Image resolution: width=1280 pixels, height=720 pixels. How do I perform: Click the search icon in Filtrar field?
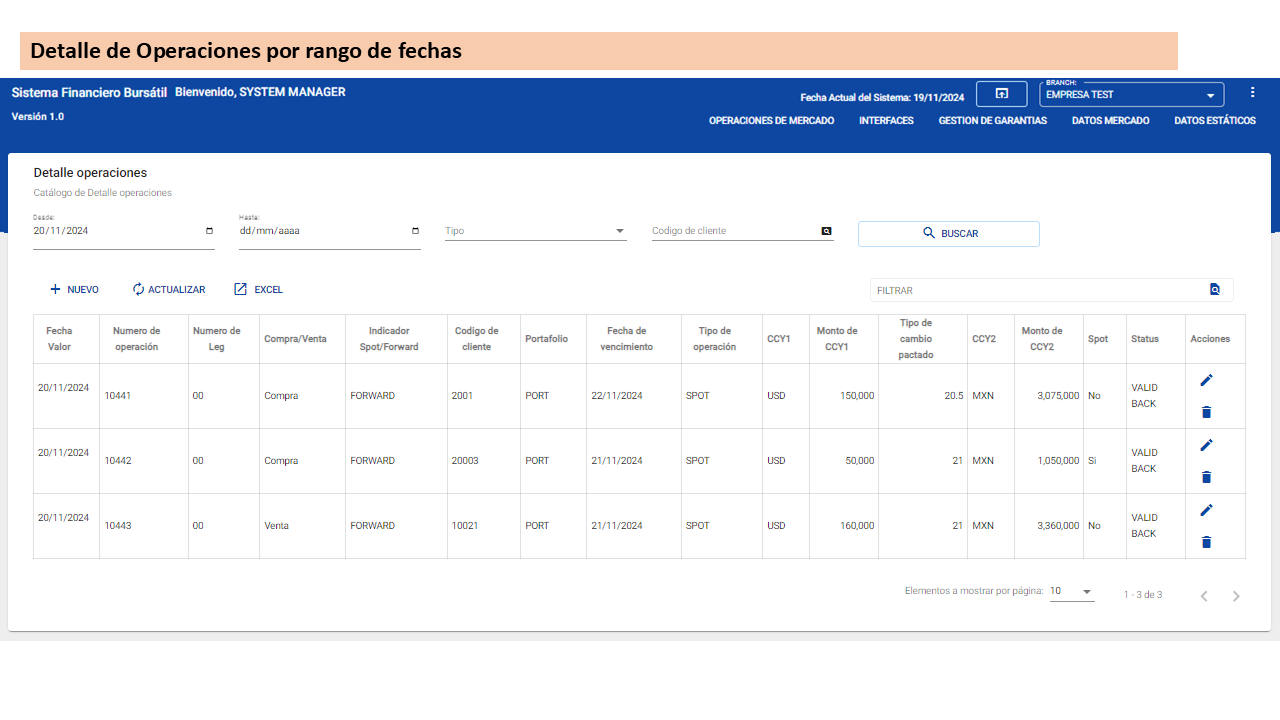point(1215,290)
